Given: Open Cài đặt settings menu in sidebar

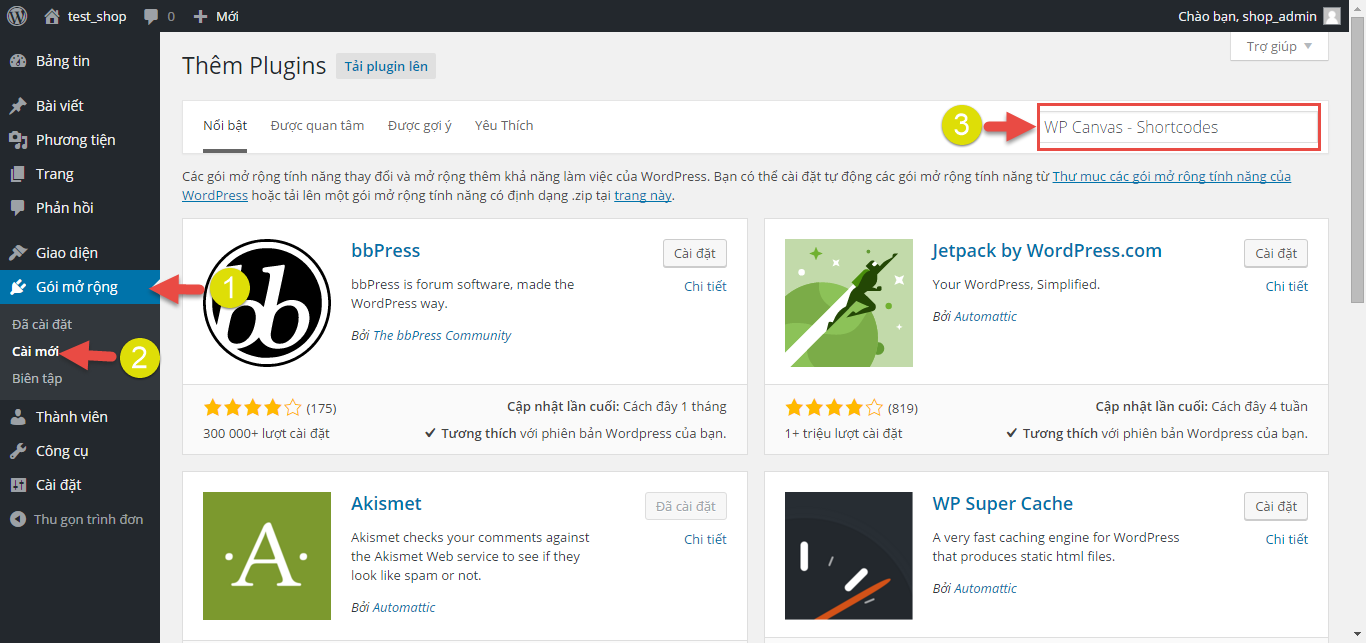Looking at the screenshot, I should [x=80, y=484].
